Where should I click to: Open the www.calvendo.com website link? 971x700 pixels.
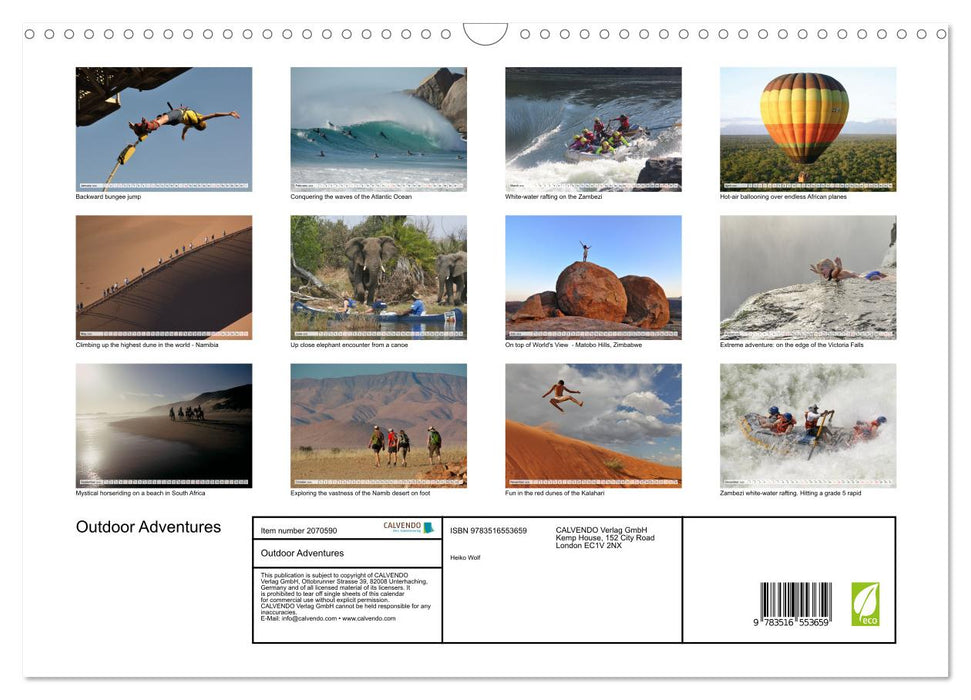(367, 617)
